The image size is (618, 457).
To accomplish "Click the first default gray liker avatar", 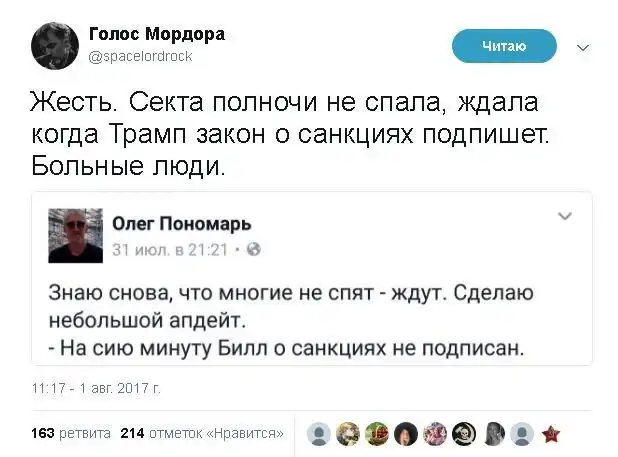I will point(319,433).
